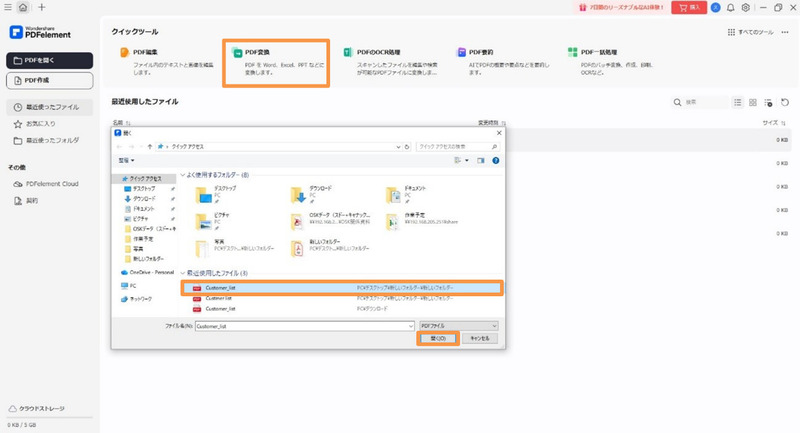This screenshot has width=800, height=433.
Task: Open the hamburger menu in PDFelement title bar
Action: pos(8,7)
